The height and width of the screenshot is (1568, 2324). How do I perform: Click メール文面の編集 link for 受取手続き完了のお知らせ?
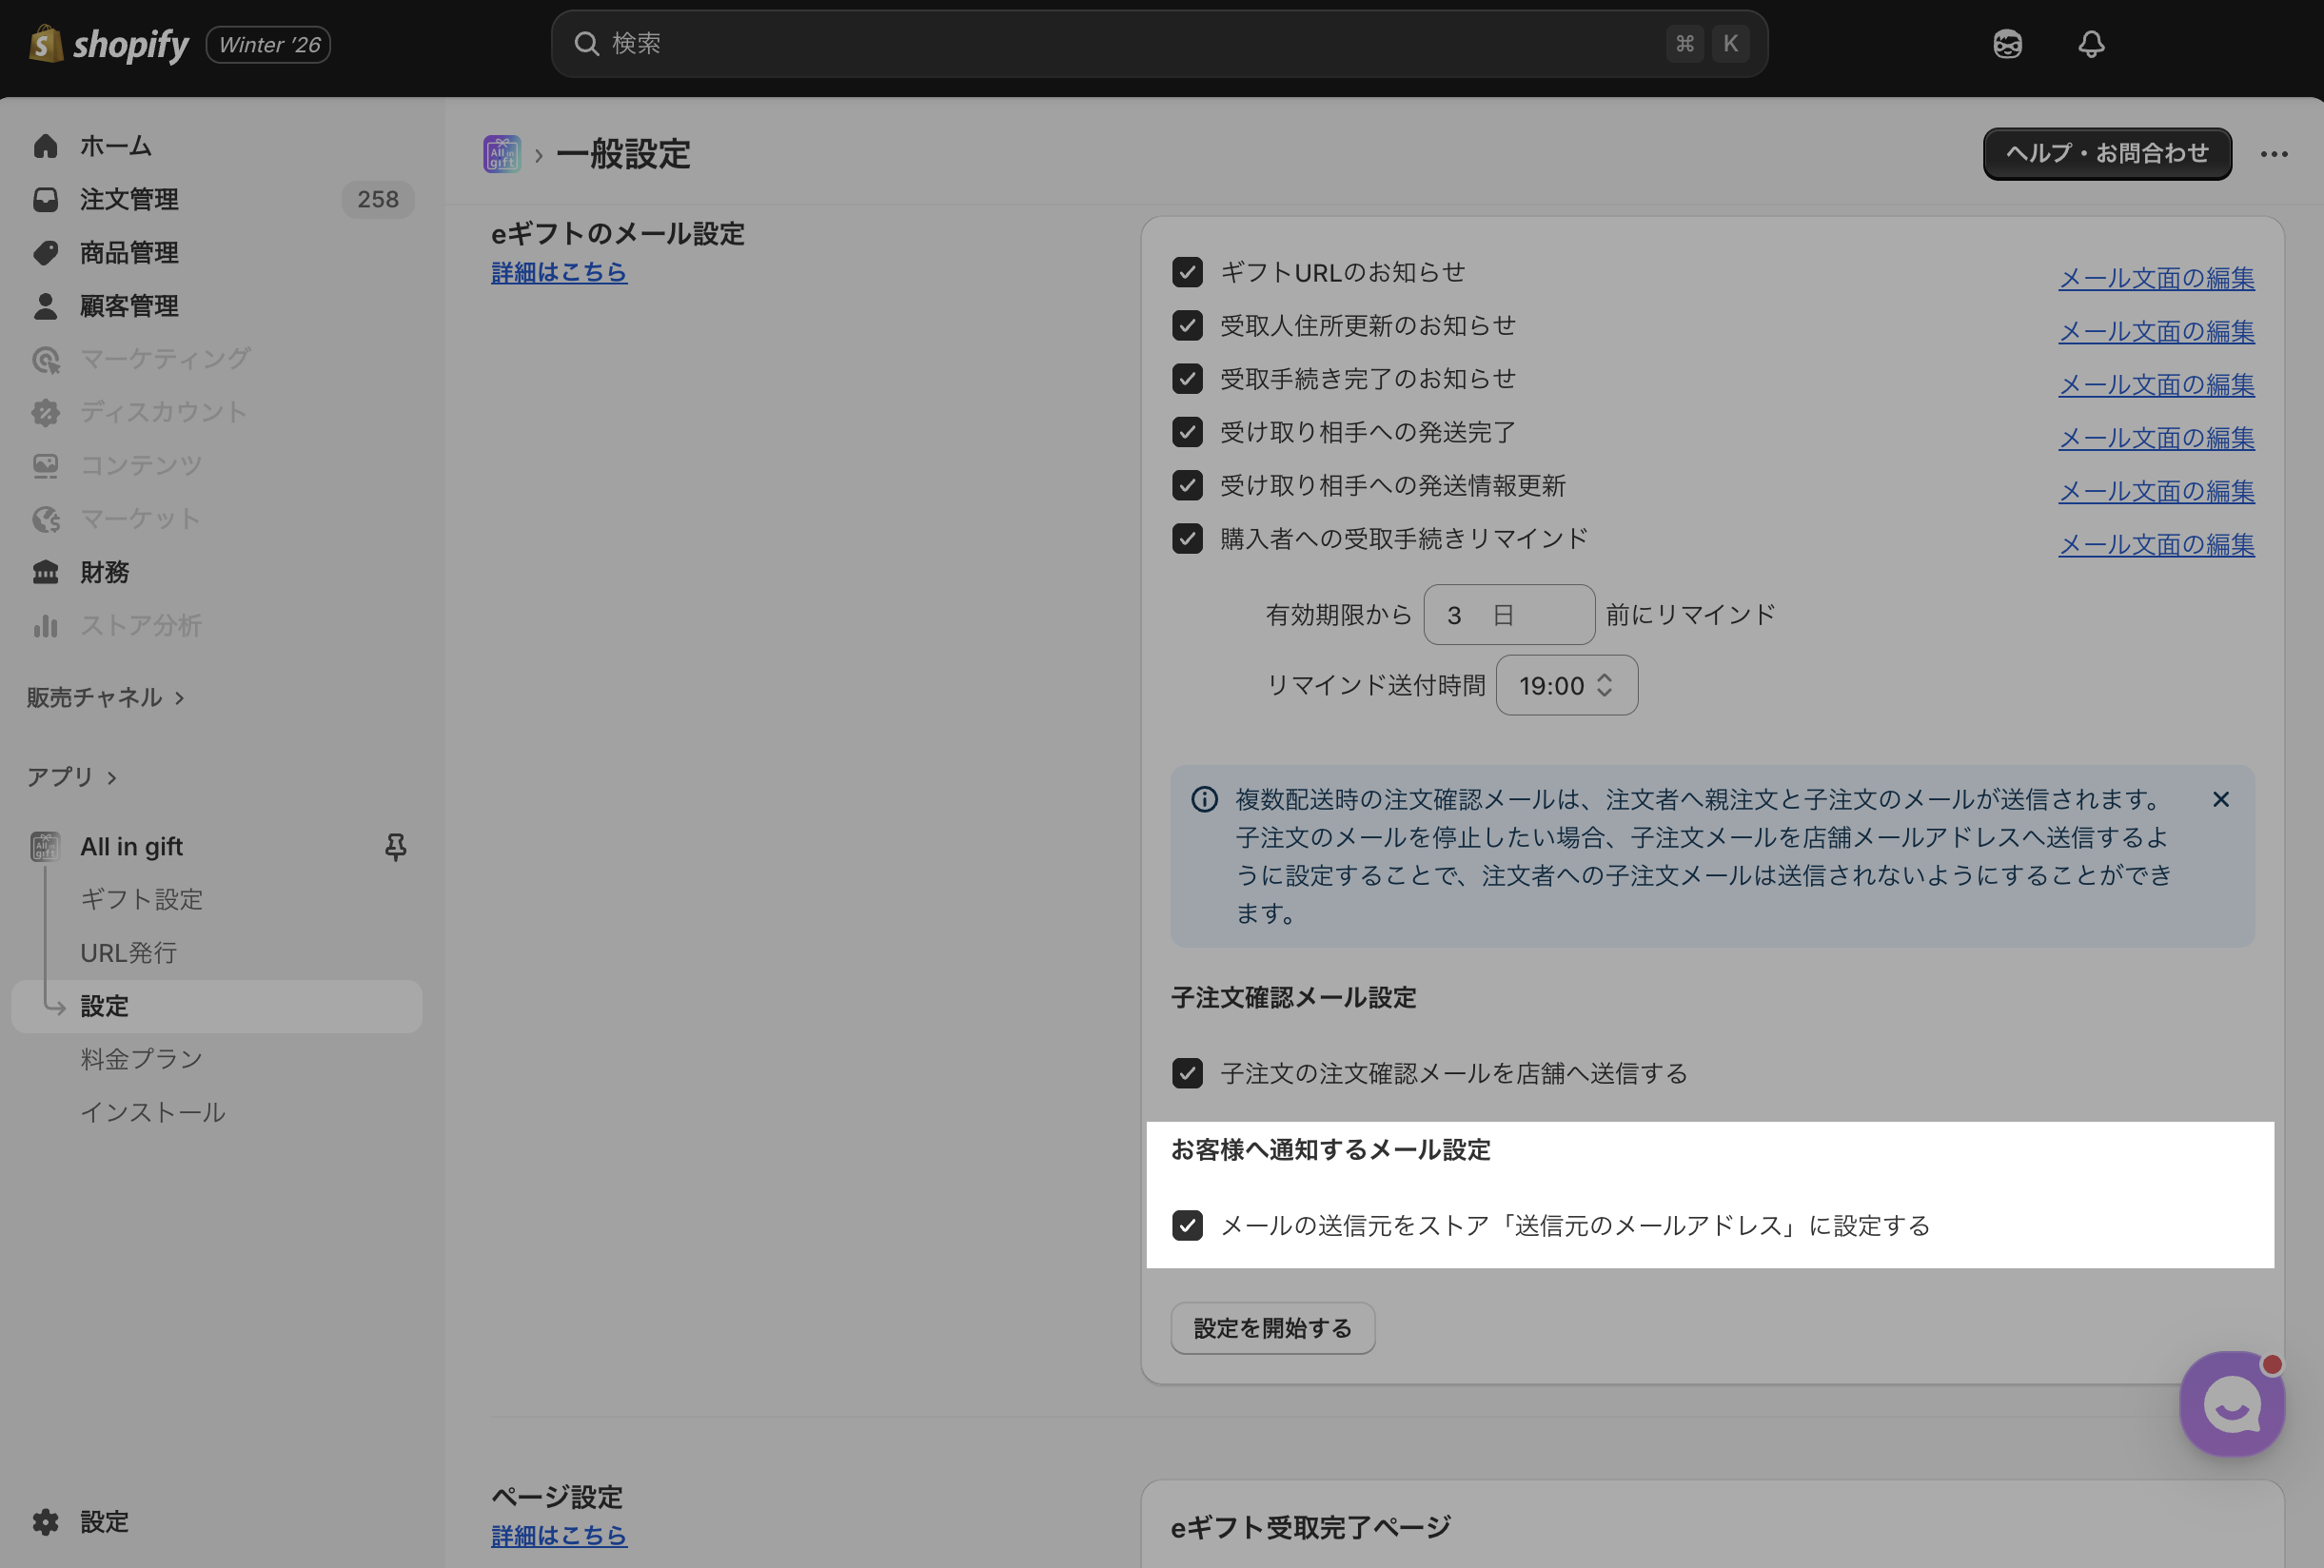click(2155, 384)
